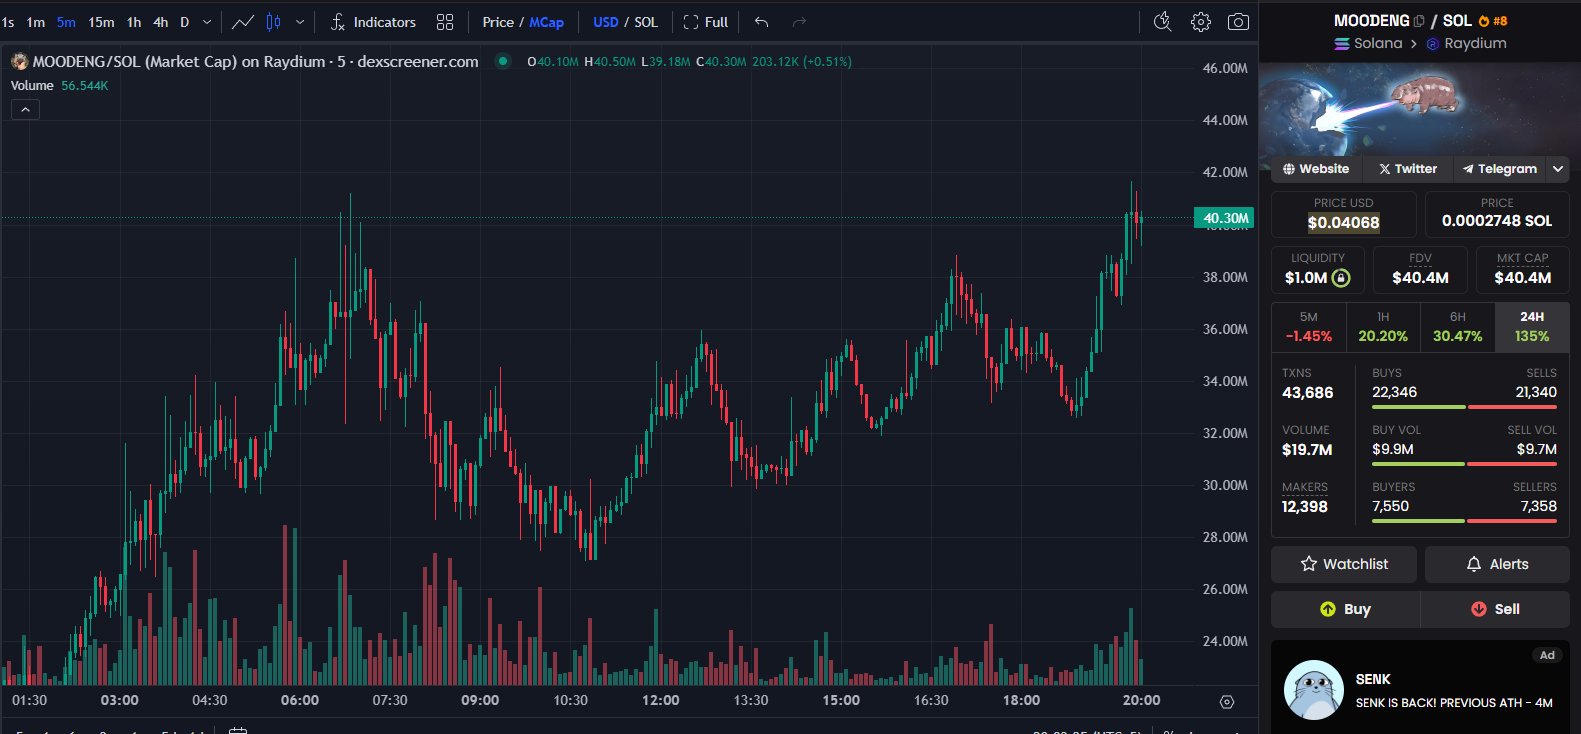Open chart settings gear icon
The height and width of the screenshot is (734, 1581).
click(1201, 22)
